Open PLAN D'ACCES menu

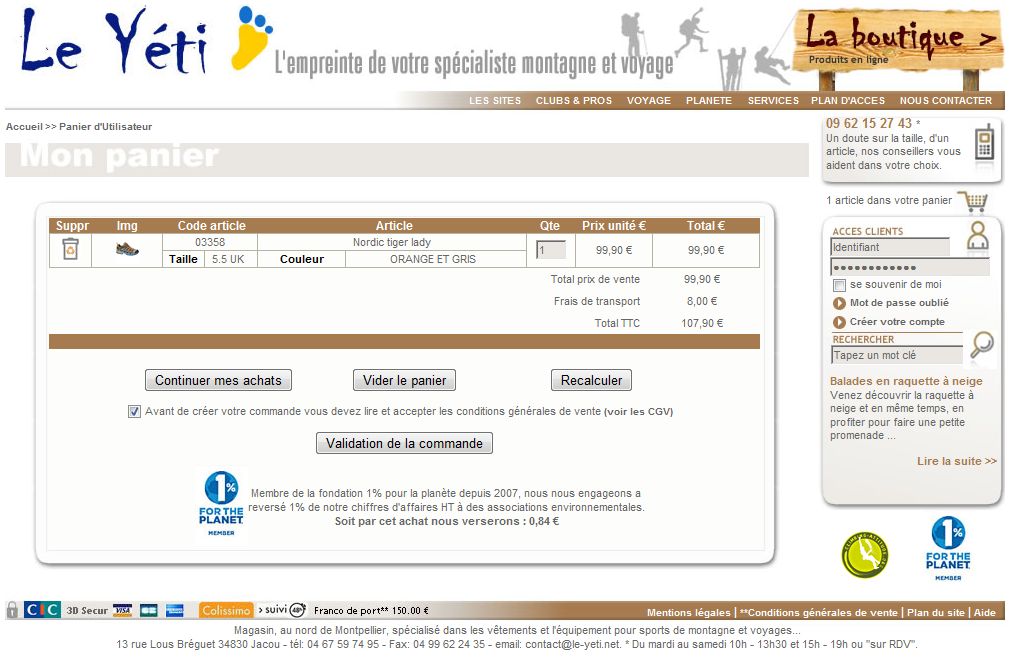click(848, 101)
